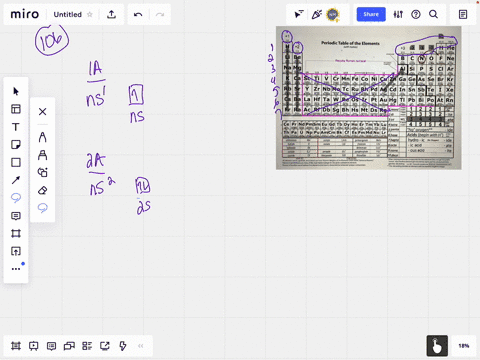Collapse the bottom toolbar chevrons
This screenshot has width=480, height=360.
tap(141, 346)
